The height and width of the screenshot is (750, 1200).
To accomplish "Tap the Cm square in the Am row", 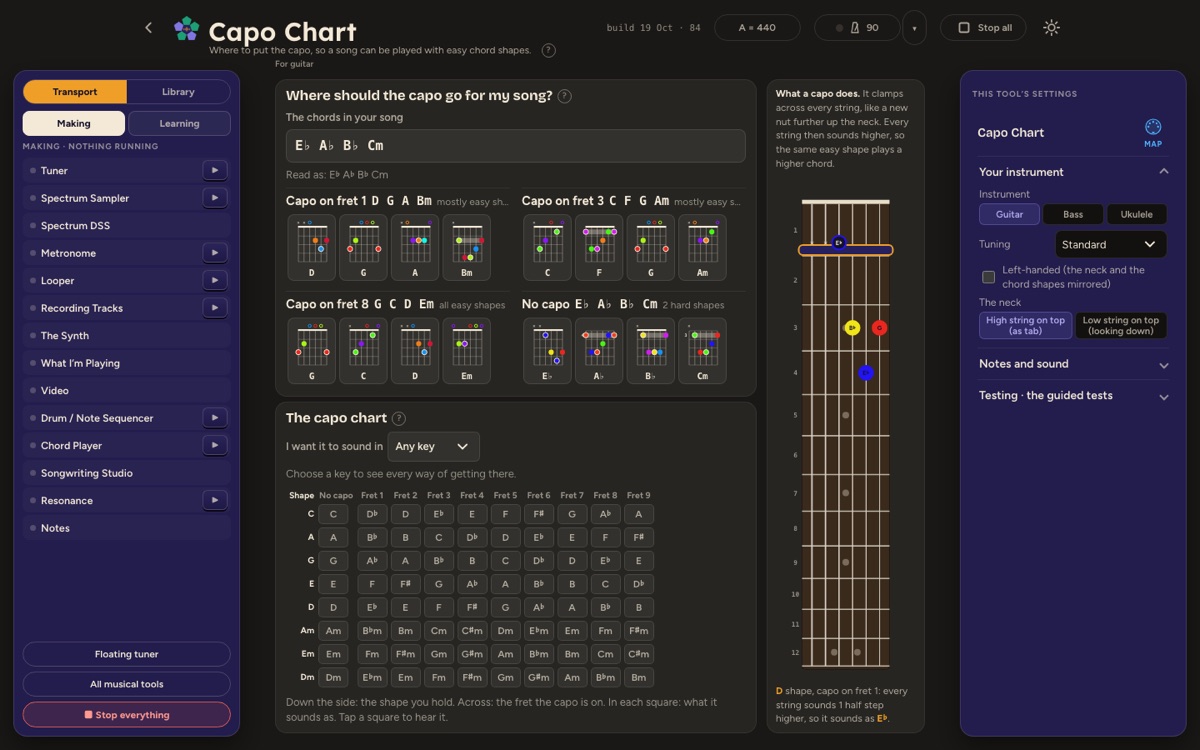I will tap(438, 631).
